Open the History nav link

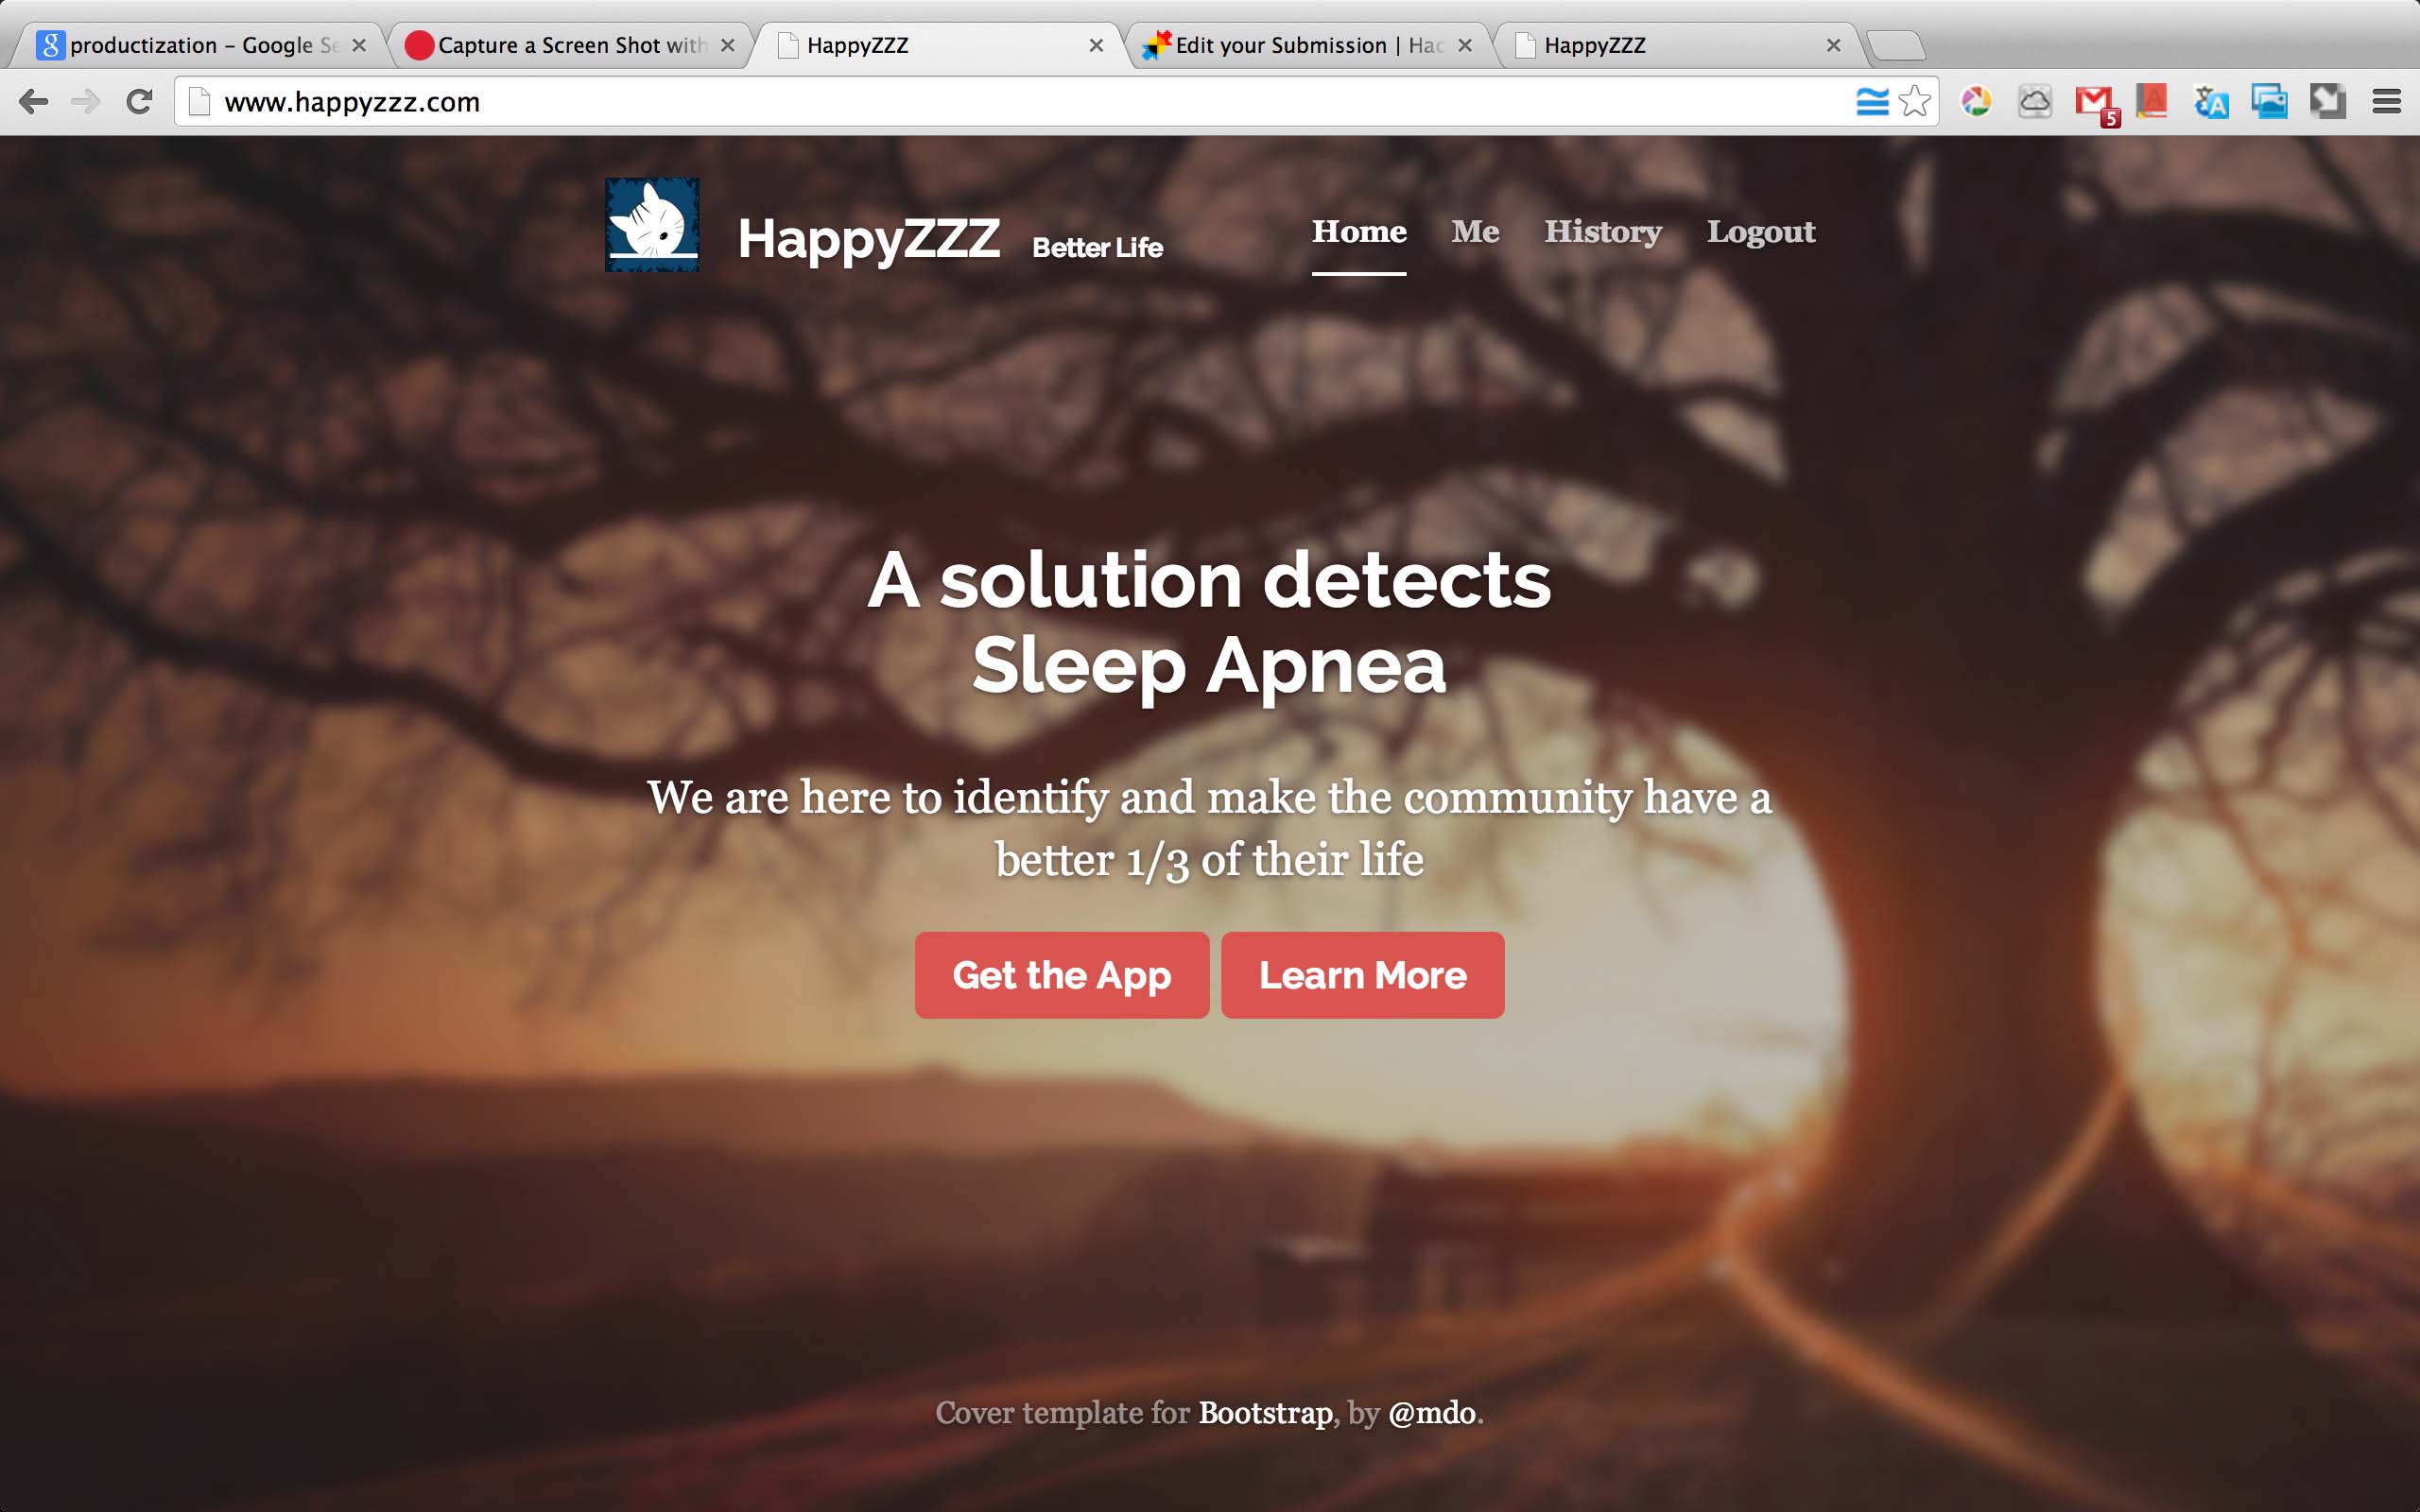(x=1602, y=231)
